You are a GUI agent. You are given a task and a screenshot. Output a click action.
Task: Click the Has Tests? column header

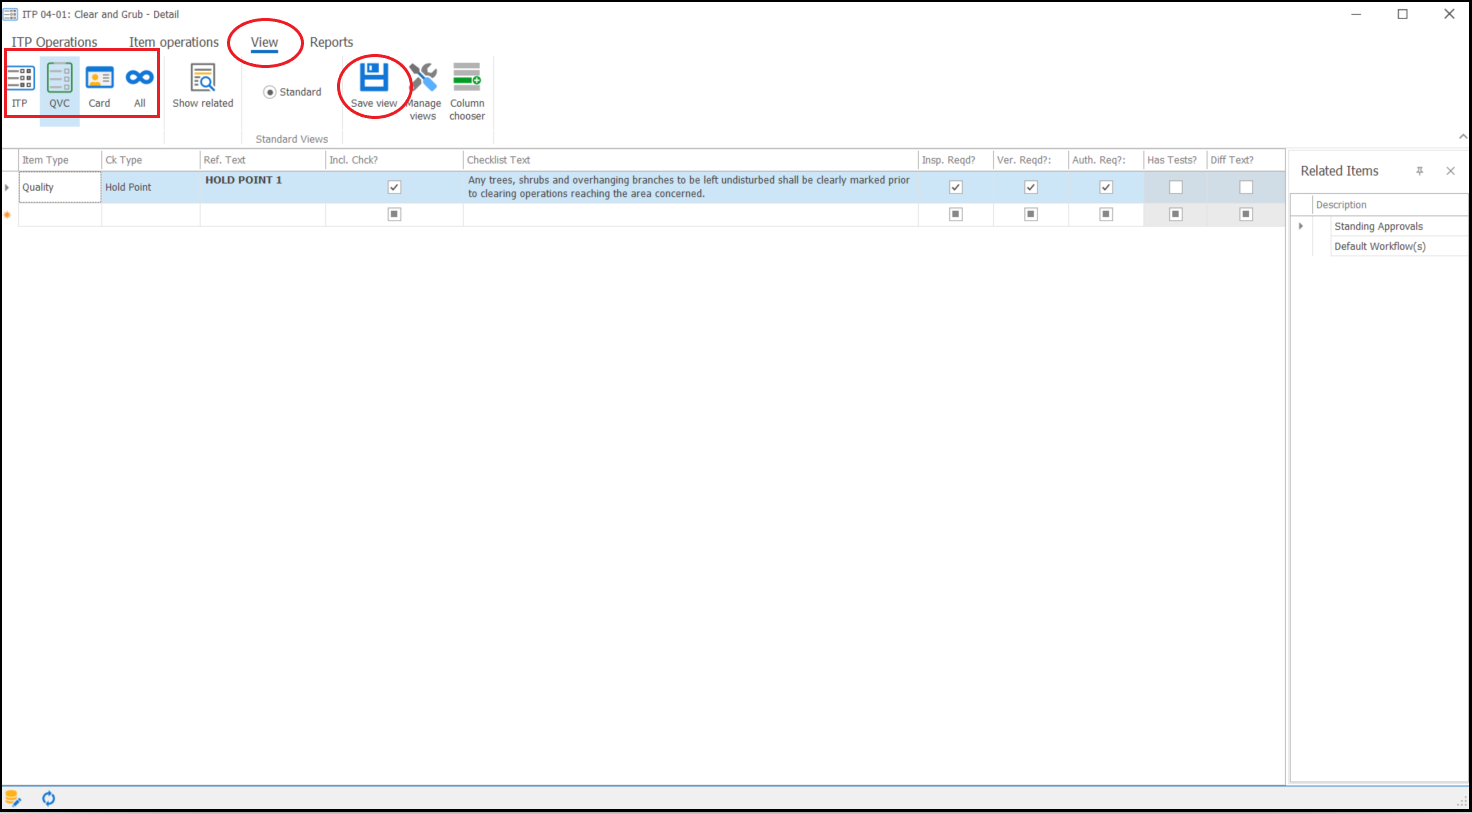(x=1175, y=160)
